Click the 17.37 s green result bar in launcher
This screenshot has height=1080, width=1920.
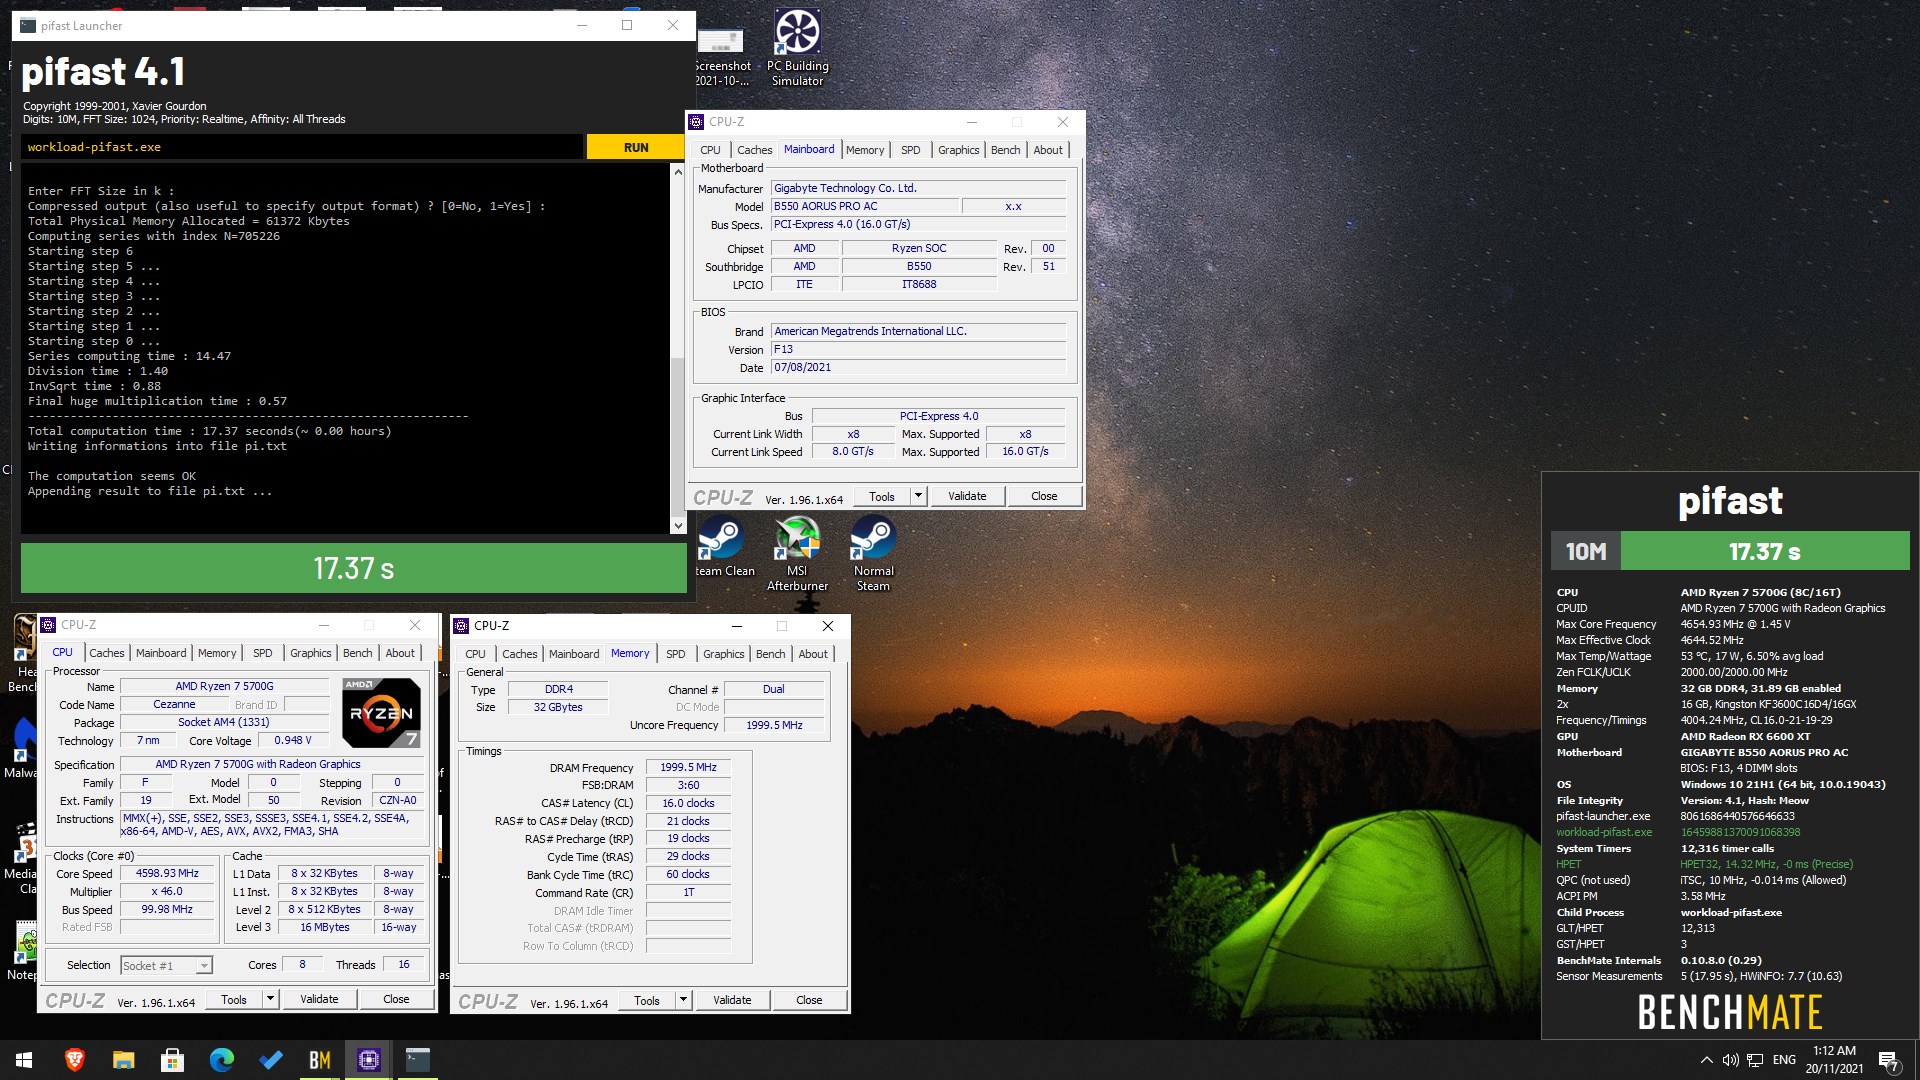tap(354, 568)
